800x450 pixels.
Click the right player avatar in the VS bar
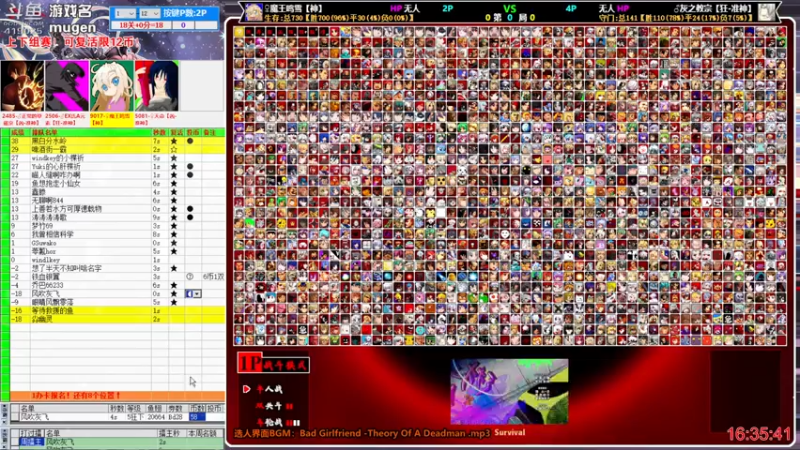coord(767,12)
